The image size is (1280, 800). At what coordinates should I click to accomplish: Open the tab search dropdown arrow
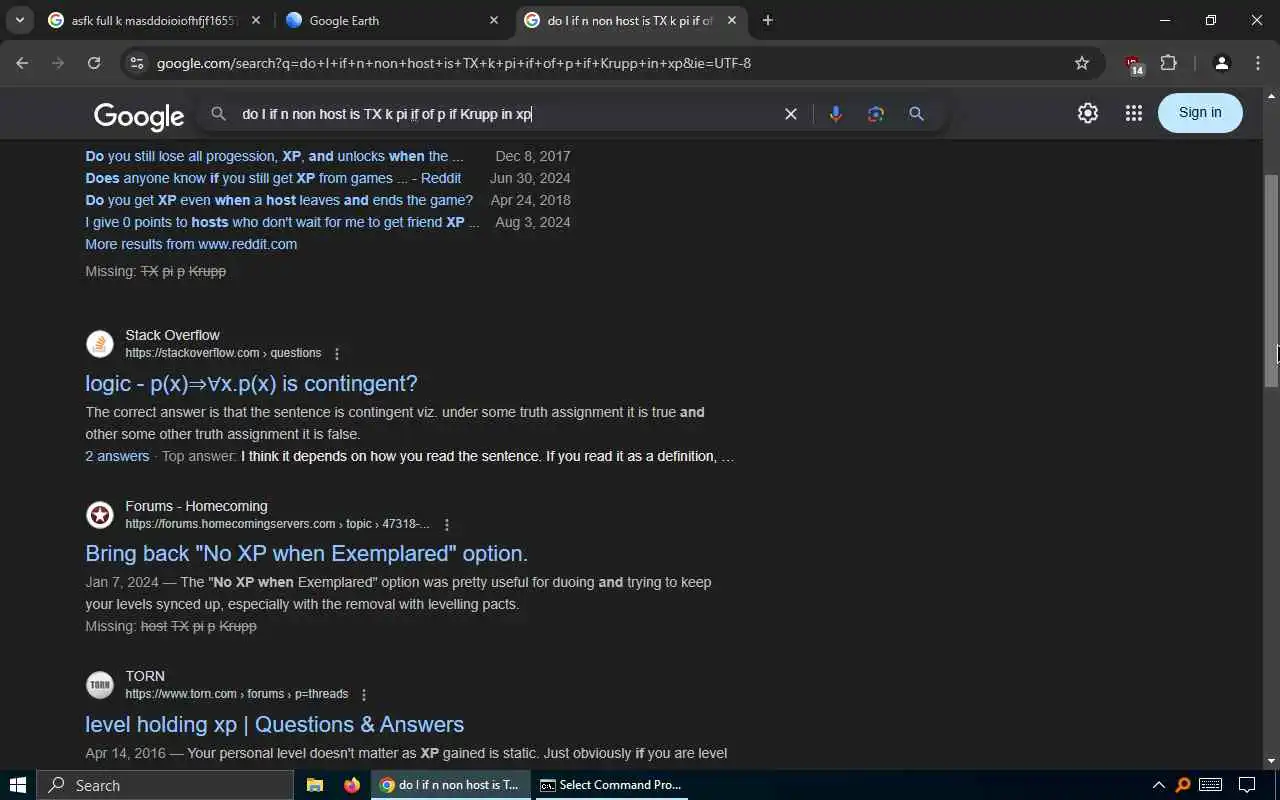(20, 20)
